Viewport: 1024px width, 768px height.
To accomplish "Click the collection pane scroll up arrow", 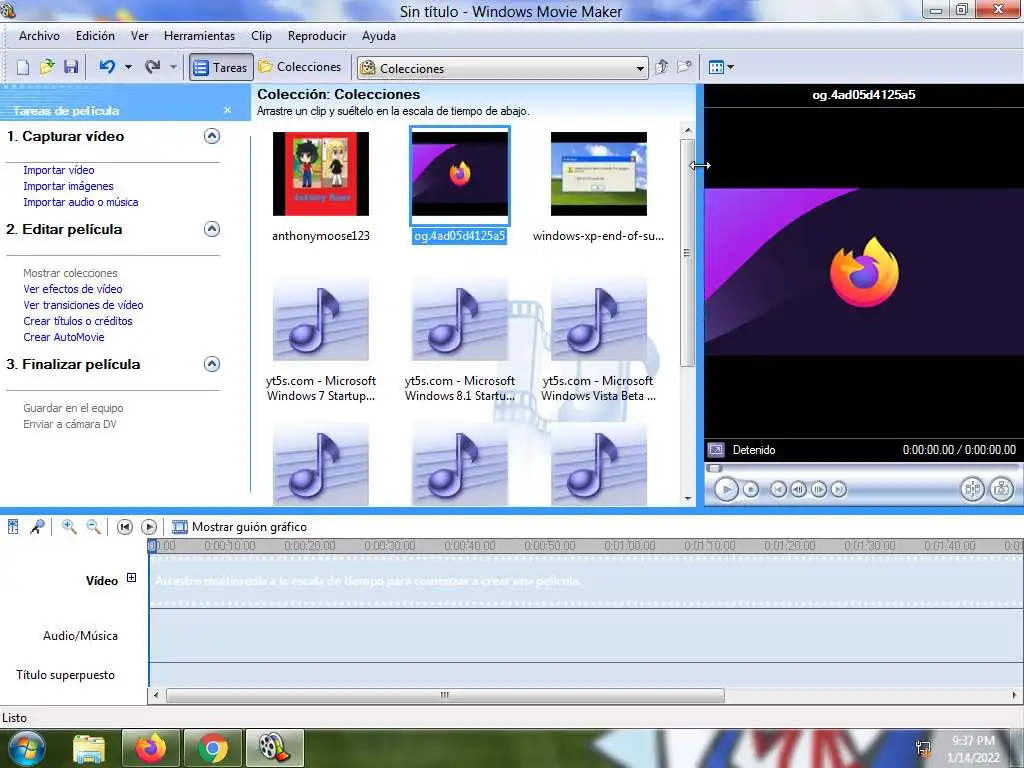I will pos(688,131).
